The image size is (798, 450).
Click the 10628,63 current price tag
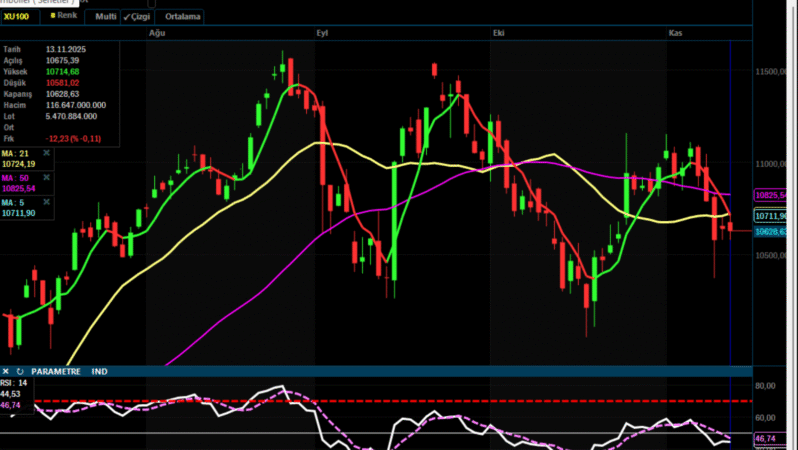(x=773, y=232)
